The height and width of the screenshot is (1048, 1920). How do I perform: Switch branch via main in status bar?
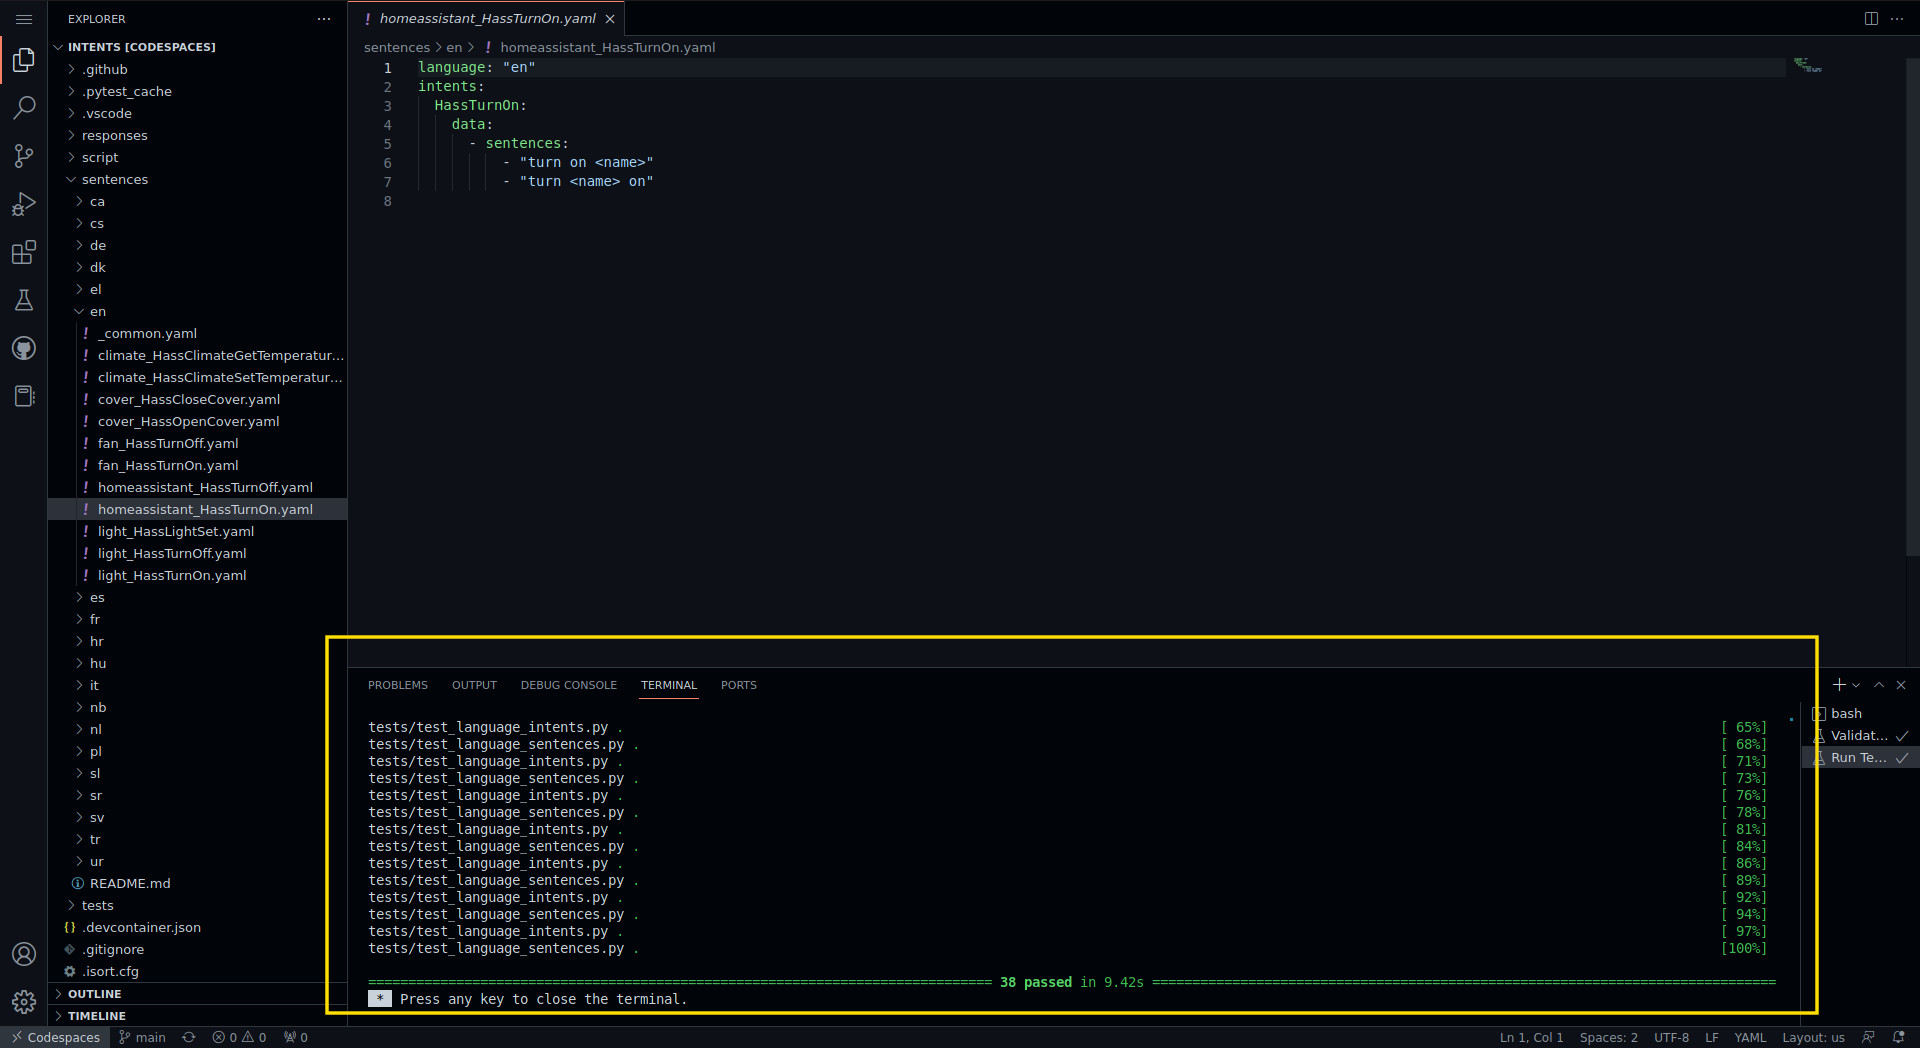142,1037
